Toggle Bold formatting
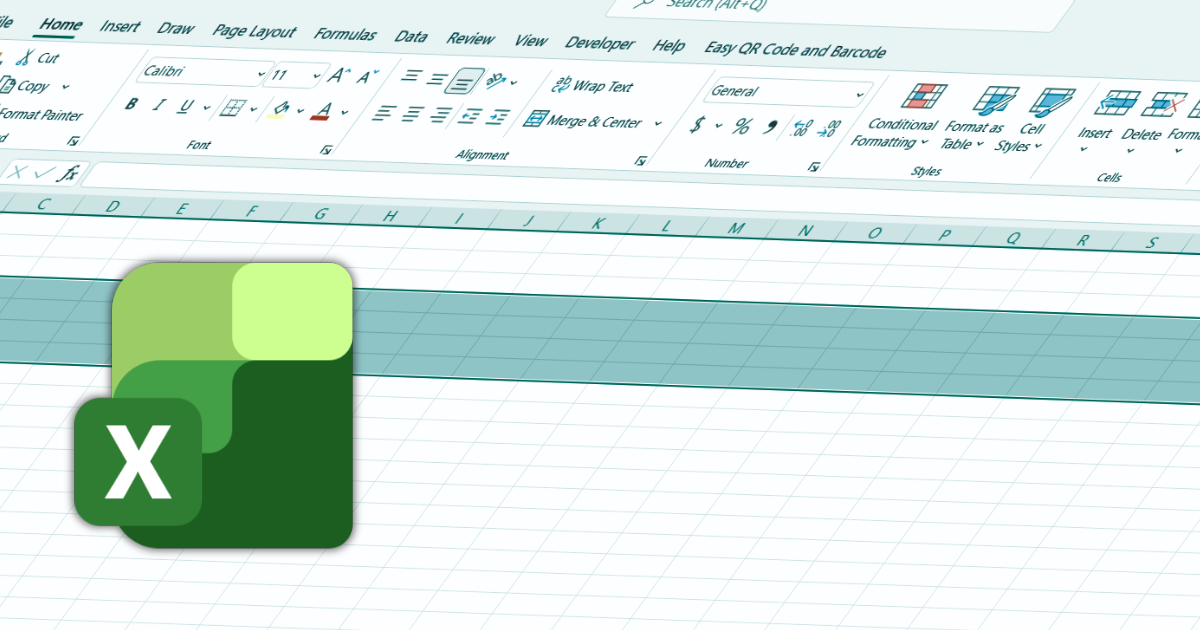 (x=130, y=105)
